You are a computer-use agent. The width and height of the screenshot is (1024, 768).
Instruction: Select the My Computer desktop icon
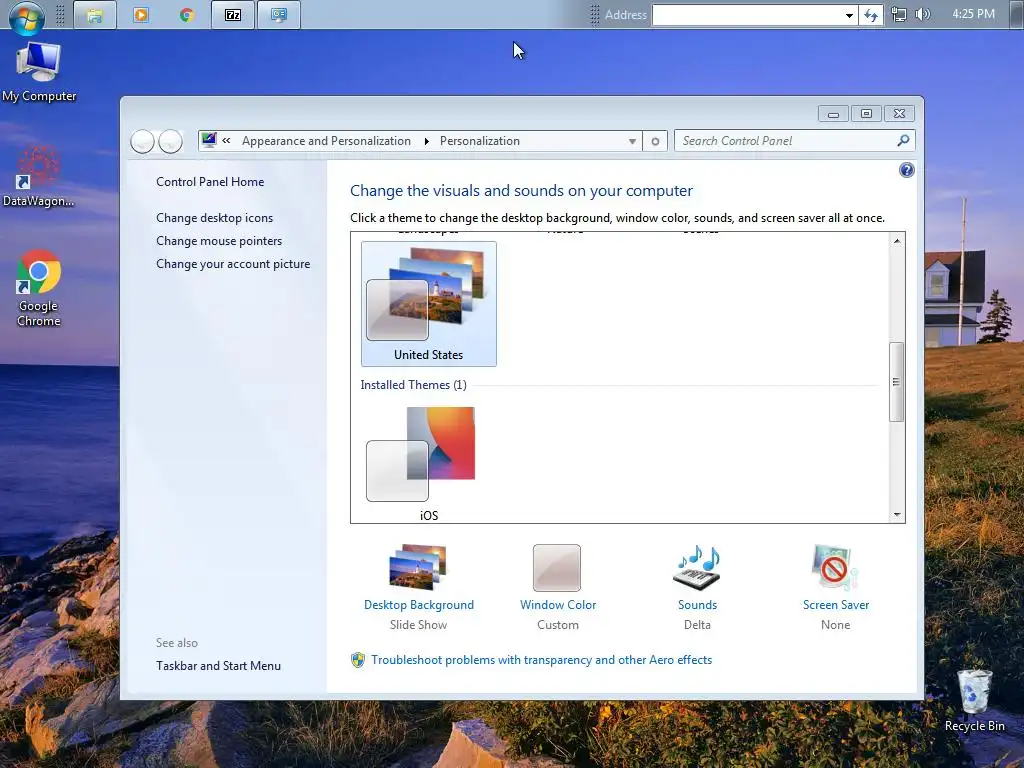[39, 72]
